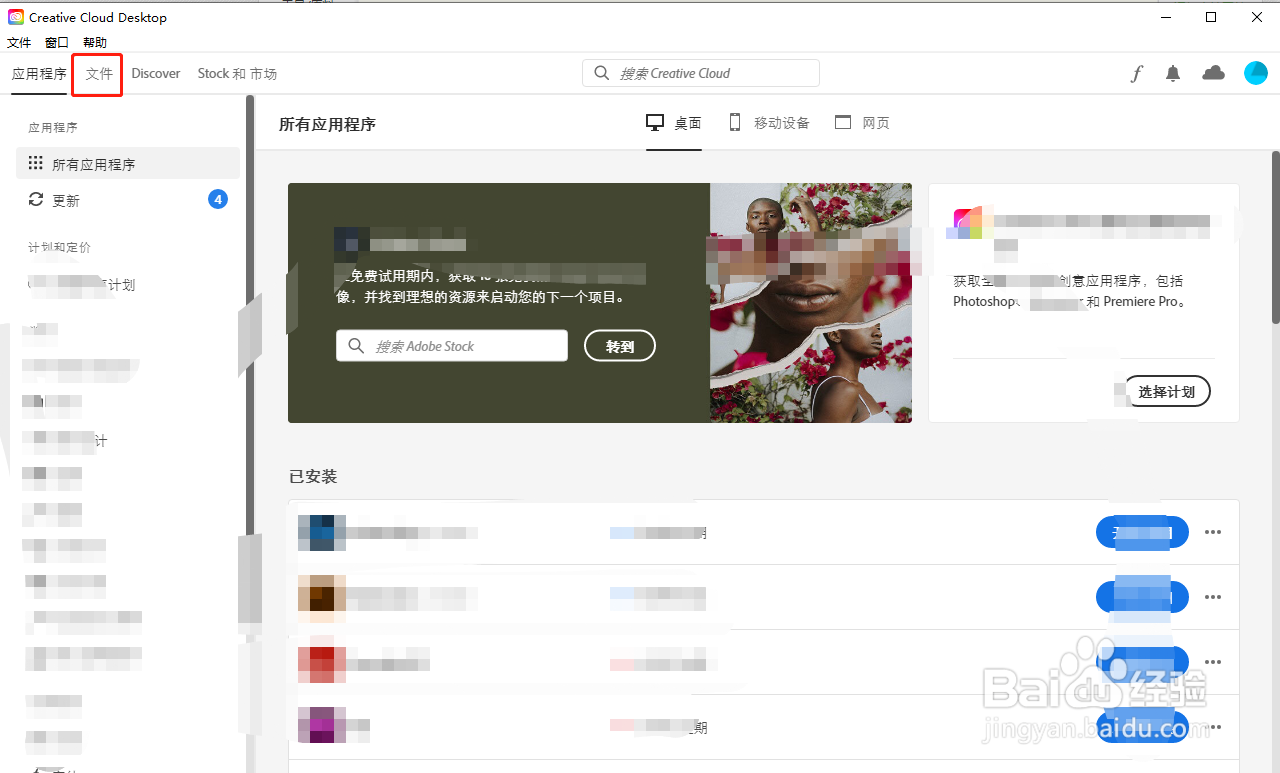This screenshot has width=1280, height=773.
Task: Click the main content vertical scrollbar
Action: click(x=1275, y=237)
